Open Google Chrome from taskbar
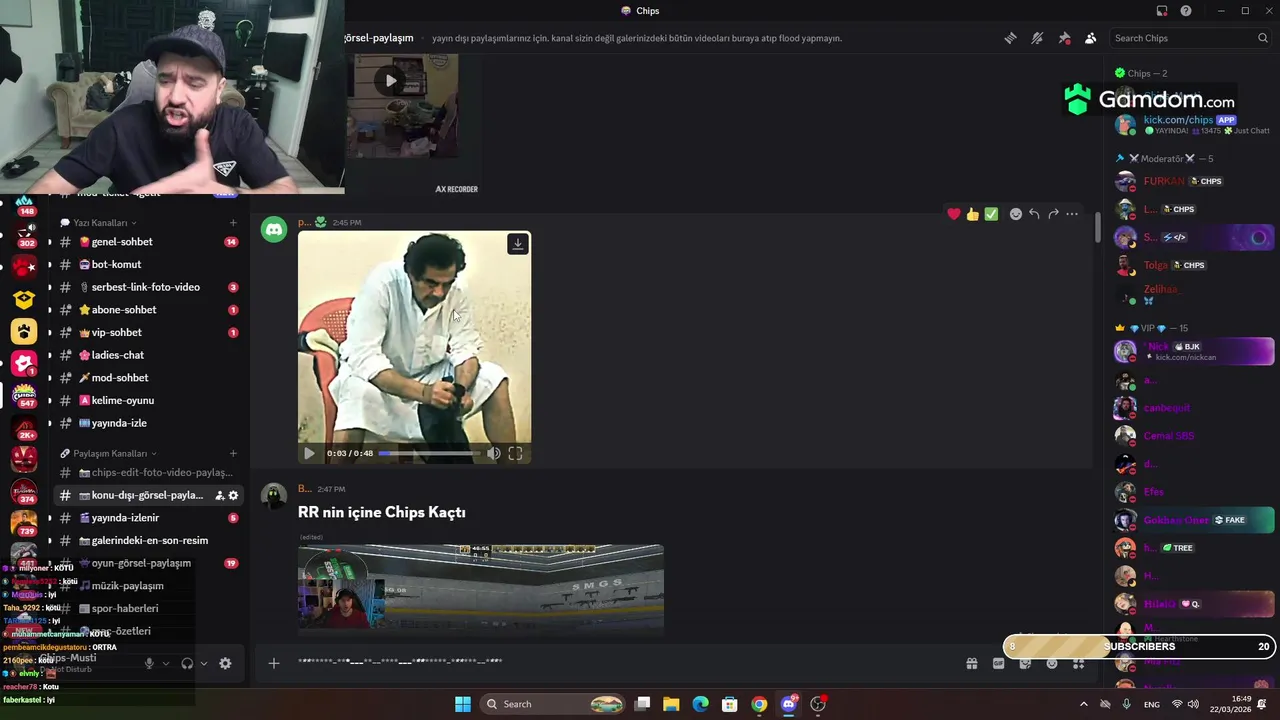Viewport: 1280px width, 720px height. point(759,704)
